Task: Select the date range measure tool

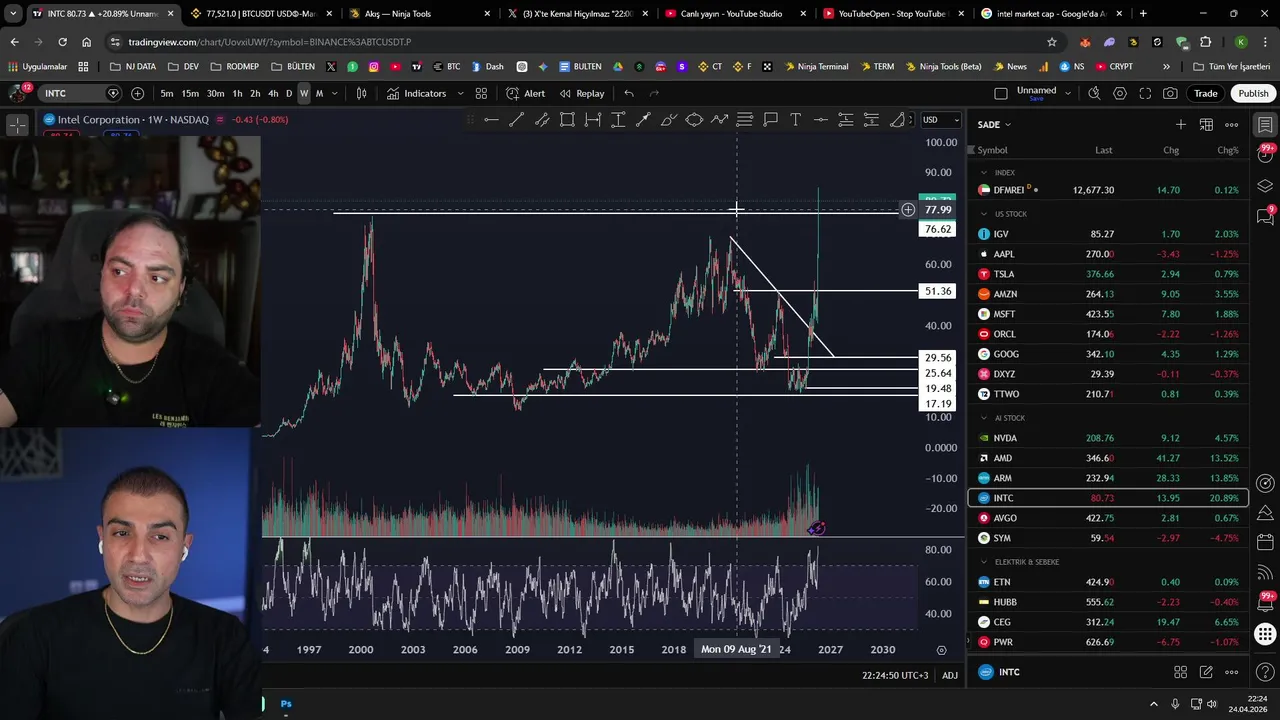Action: (593, 120)
